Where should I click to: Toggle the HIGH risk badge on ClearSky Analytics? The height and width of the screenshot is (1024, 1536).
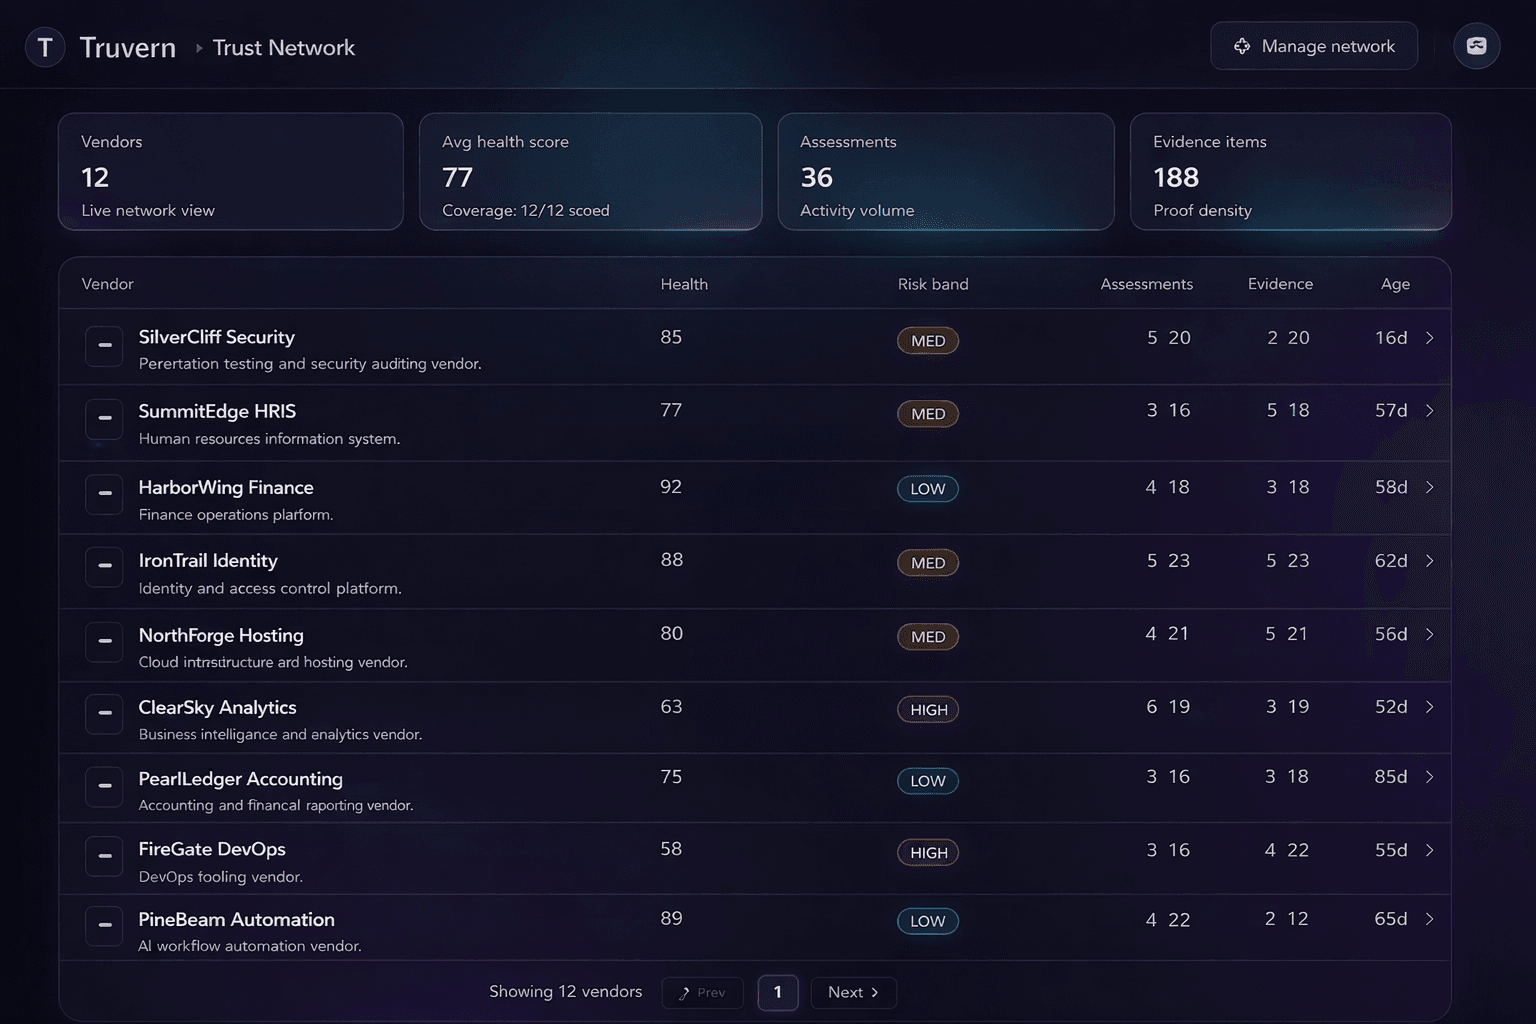[927, 709]
